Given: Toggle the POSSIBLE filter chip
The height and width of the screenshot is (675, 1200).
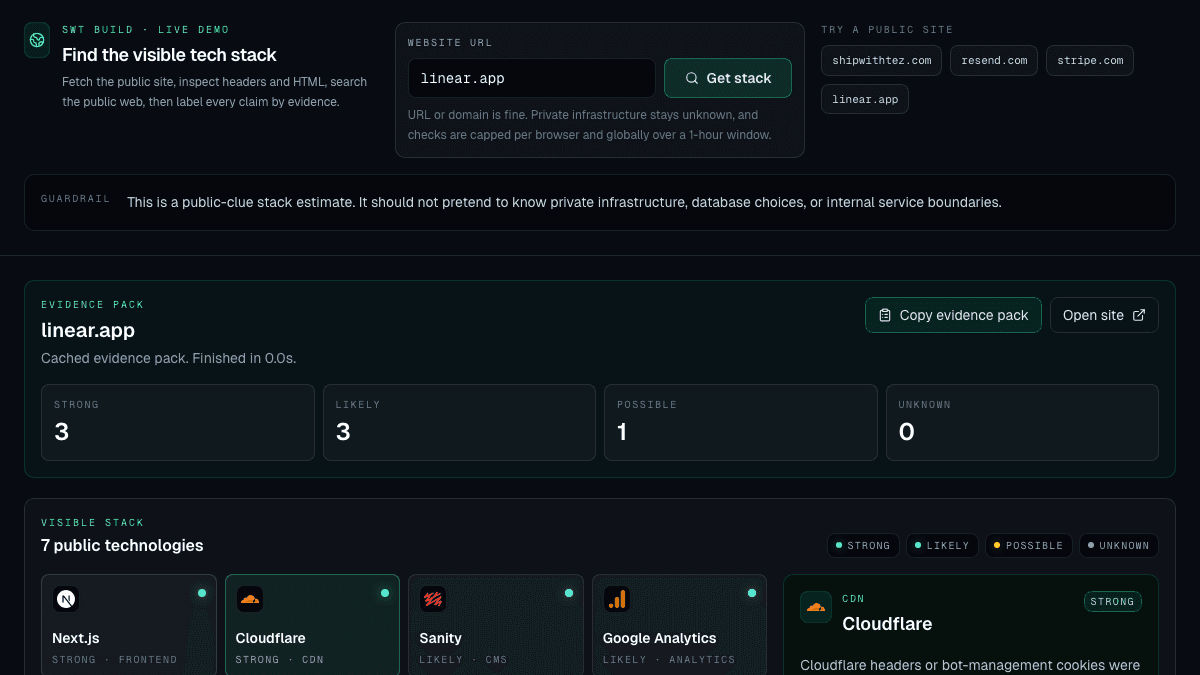Looking at the screenshot, I should (x=1029, y=546).
